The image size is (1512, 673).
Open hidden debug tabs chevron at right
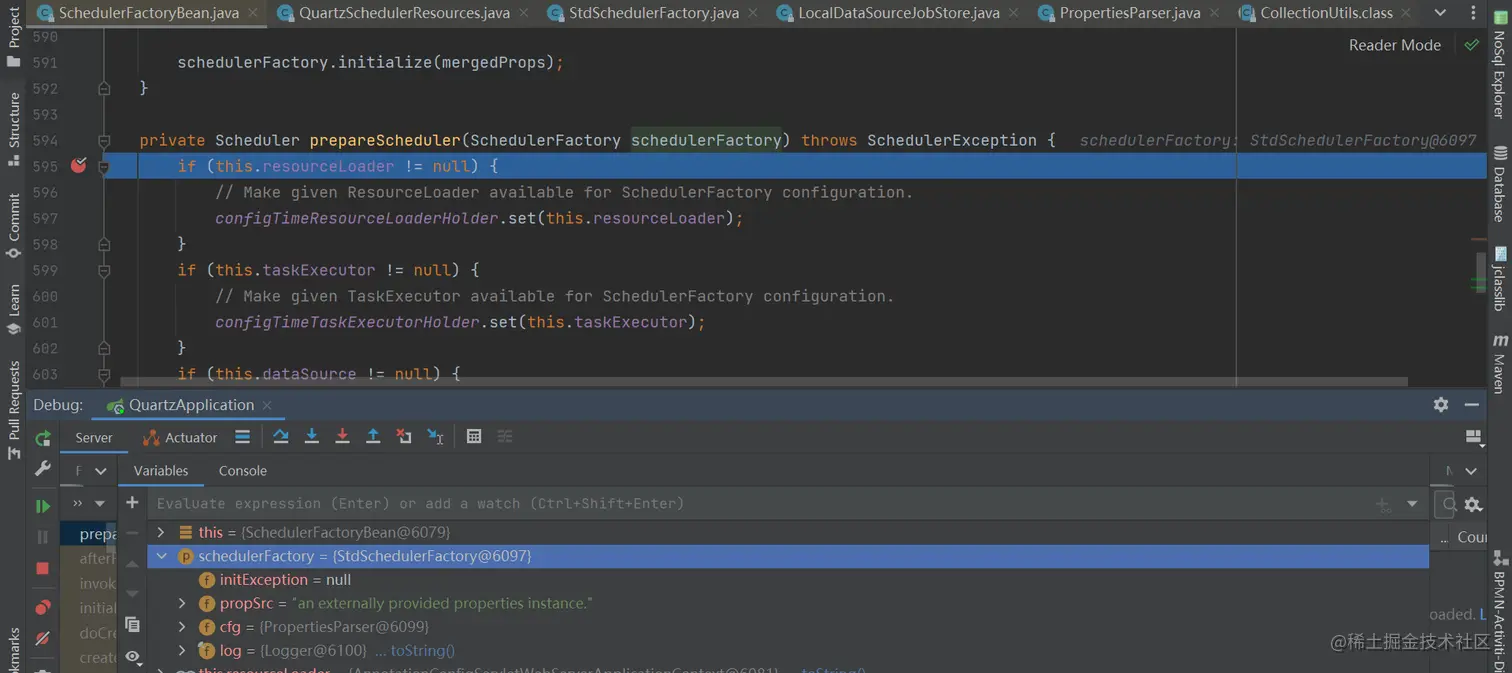(x=1471, y=471)
